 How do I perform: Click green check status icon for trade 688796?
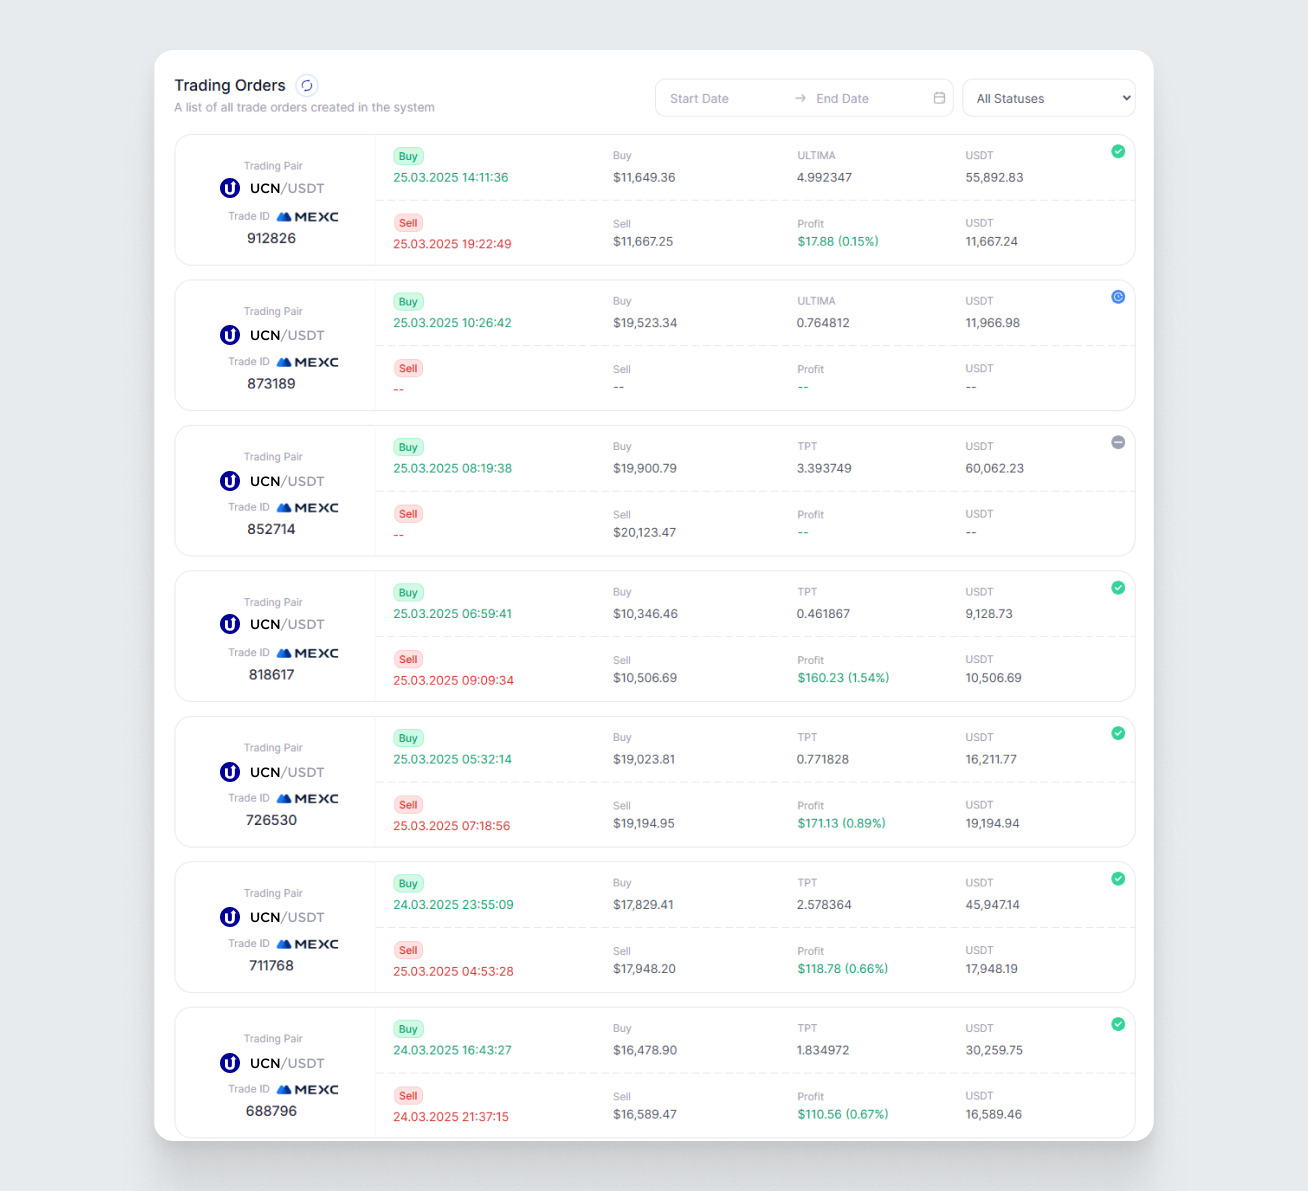tap(1118, 1024)
